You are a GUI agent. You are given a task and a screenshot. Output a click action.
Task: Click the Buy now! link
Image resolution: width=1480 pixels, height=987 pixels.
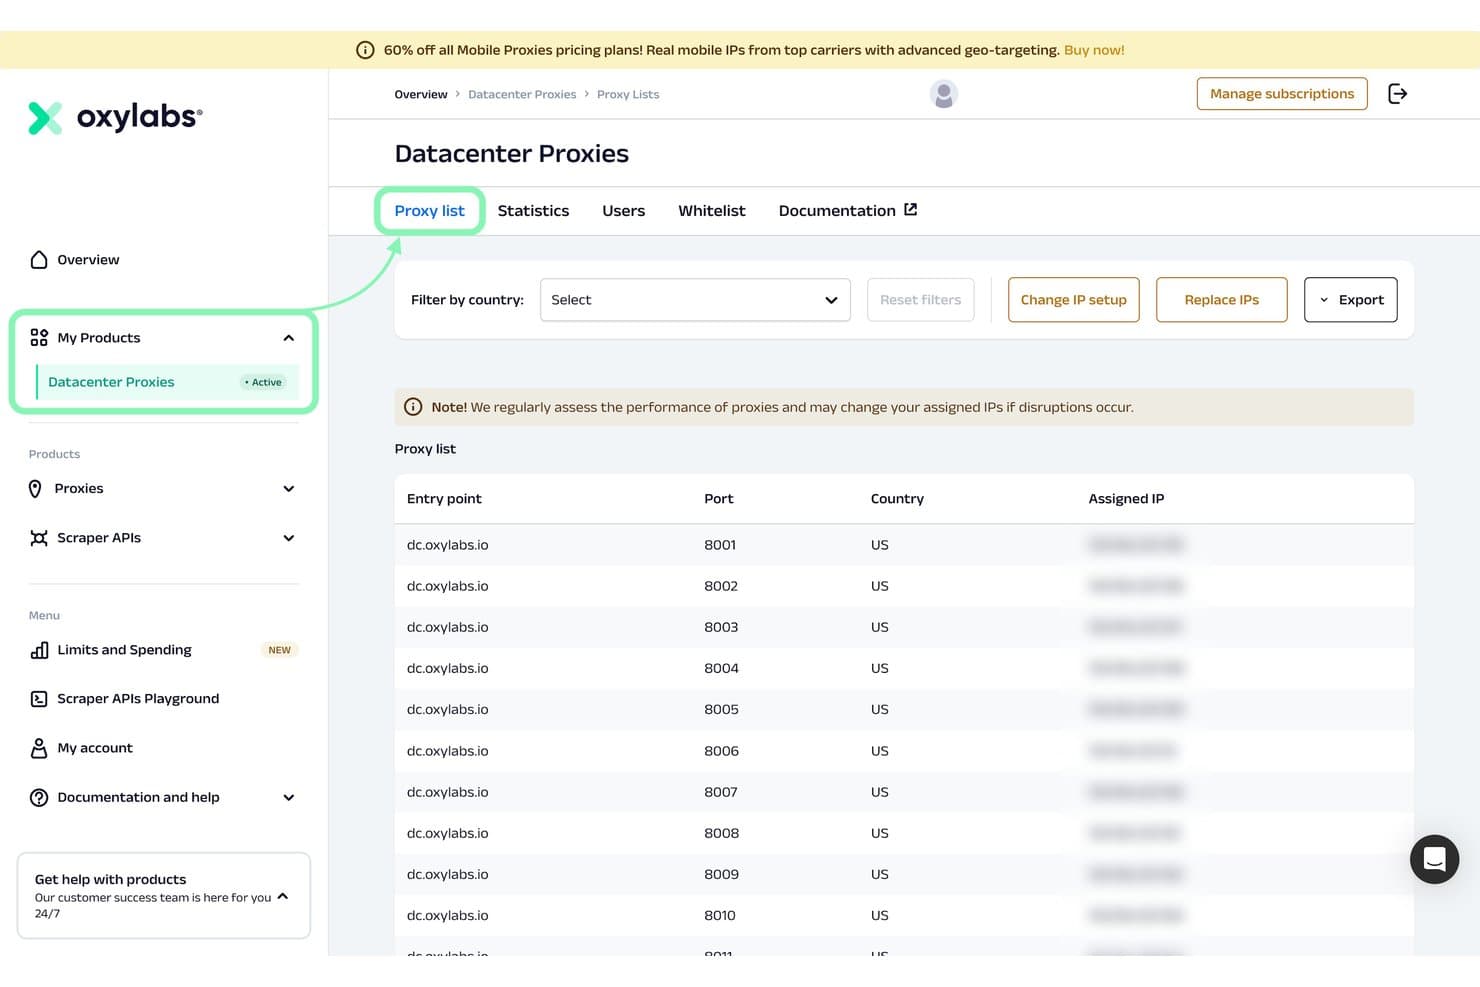(x=1094, y=50)
